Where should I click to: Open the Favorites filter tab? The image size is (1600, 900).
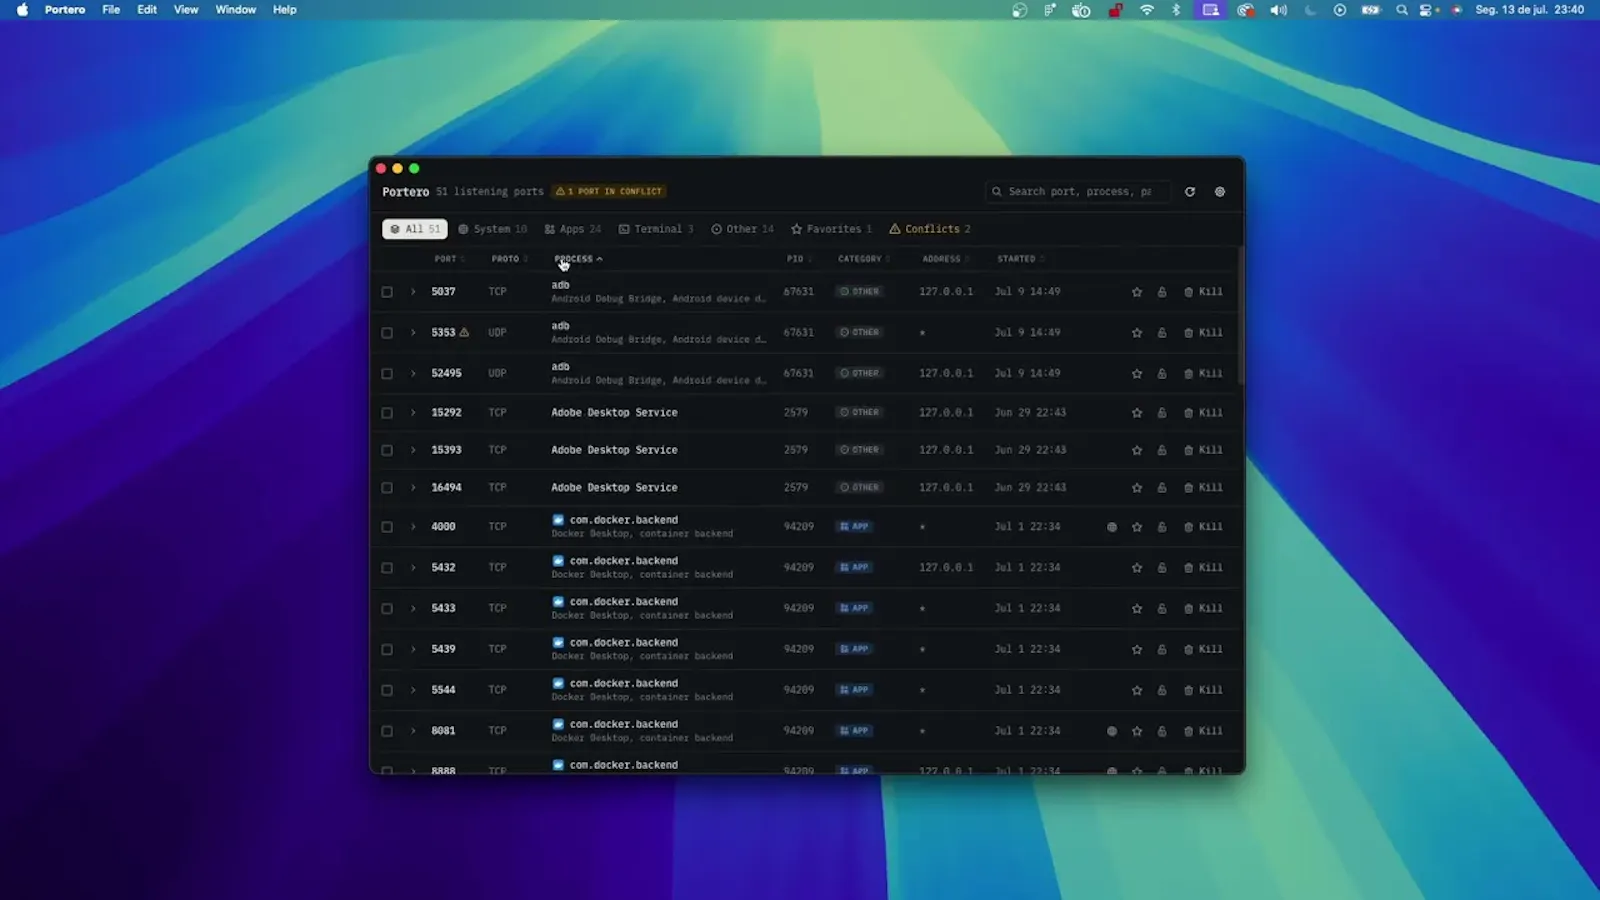coord(831,229)
